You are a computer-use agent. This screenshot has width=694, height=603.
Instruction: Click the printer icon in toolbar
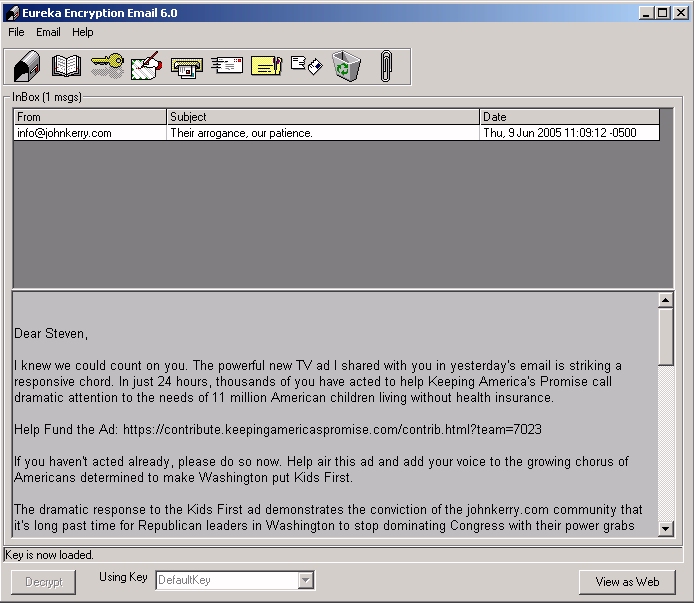coord(187,68)
